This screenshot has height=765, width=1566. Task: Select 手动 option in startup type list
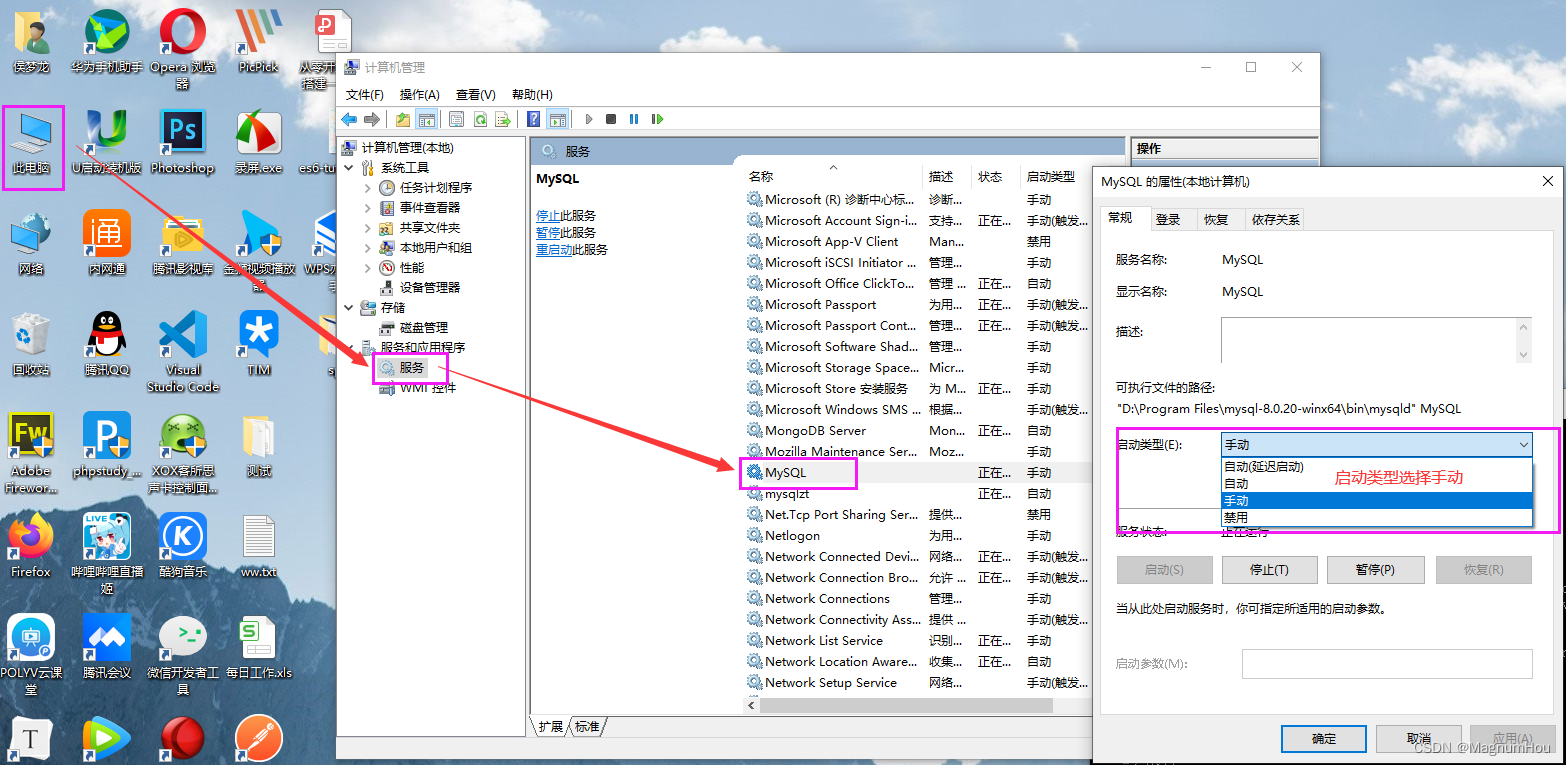click(x=1376, y=501)
